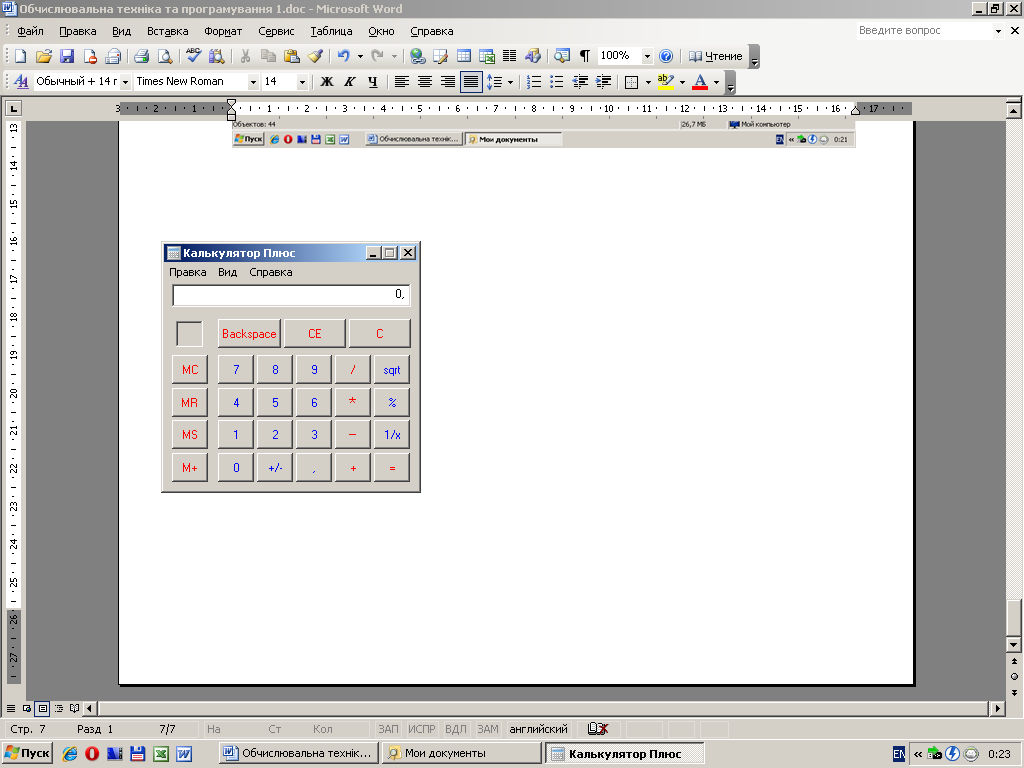Image resolution: width=1024 pixels, height=768 pixels.
Task: Open the line spacing dropdown arrow
Action: pos(510,82)
